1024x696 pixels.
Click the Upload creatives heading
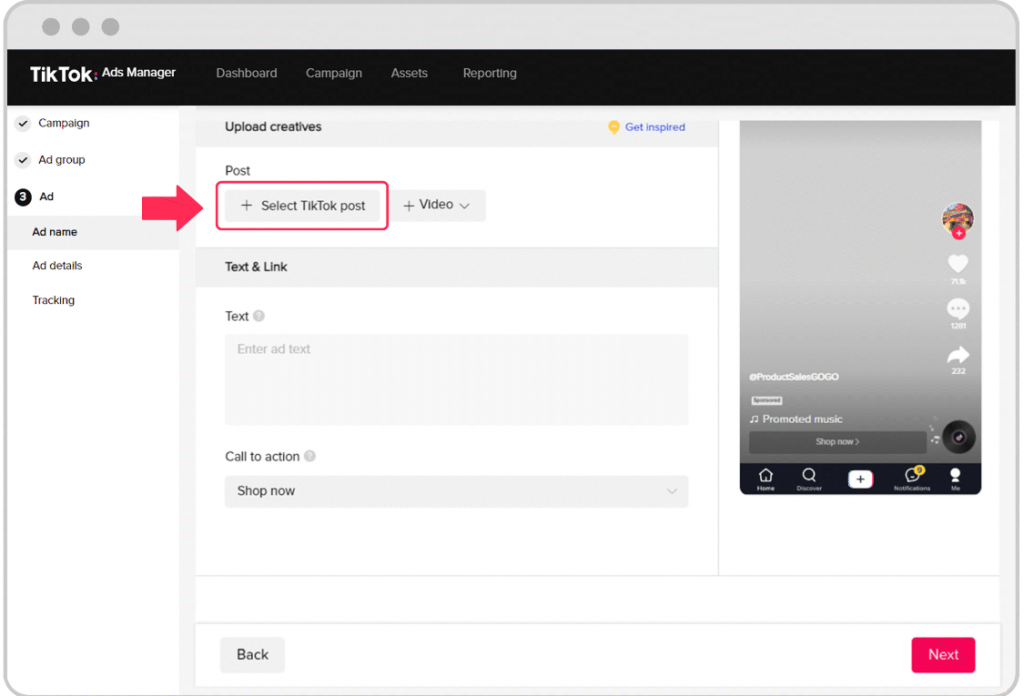[273, 127]
